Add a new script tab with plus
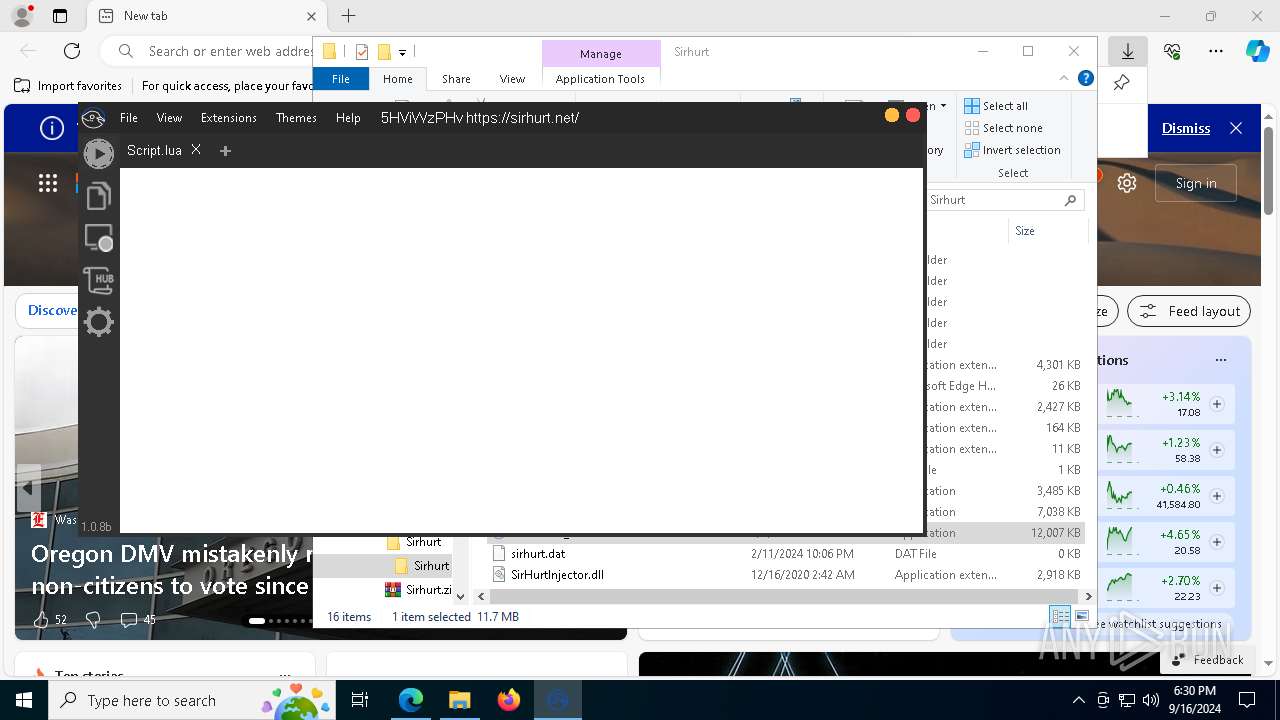 pyautogui.click(x=225, y=151)
